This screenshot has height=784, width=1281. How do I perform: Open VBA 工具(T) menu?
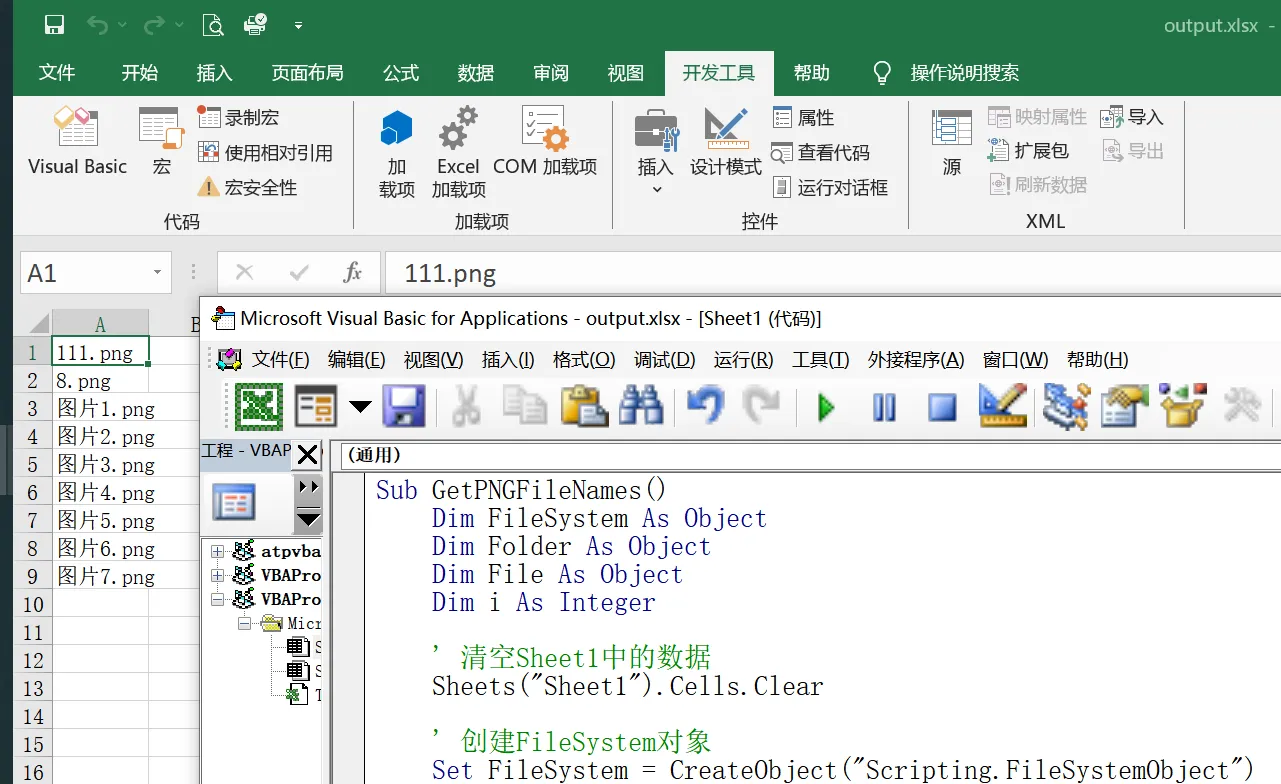tap(821, 360)
